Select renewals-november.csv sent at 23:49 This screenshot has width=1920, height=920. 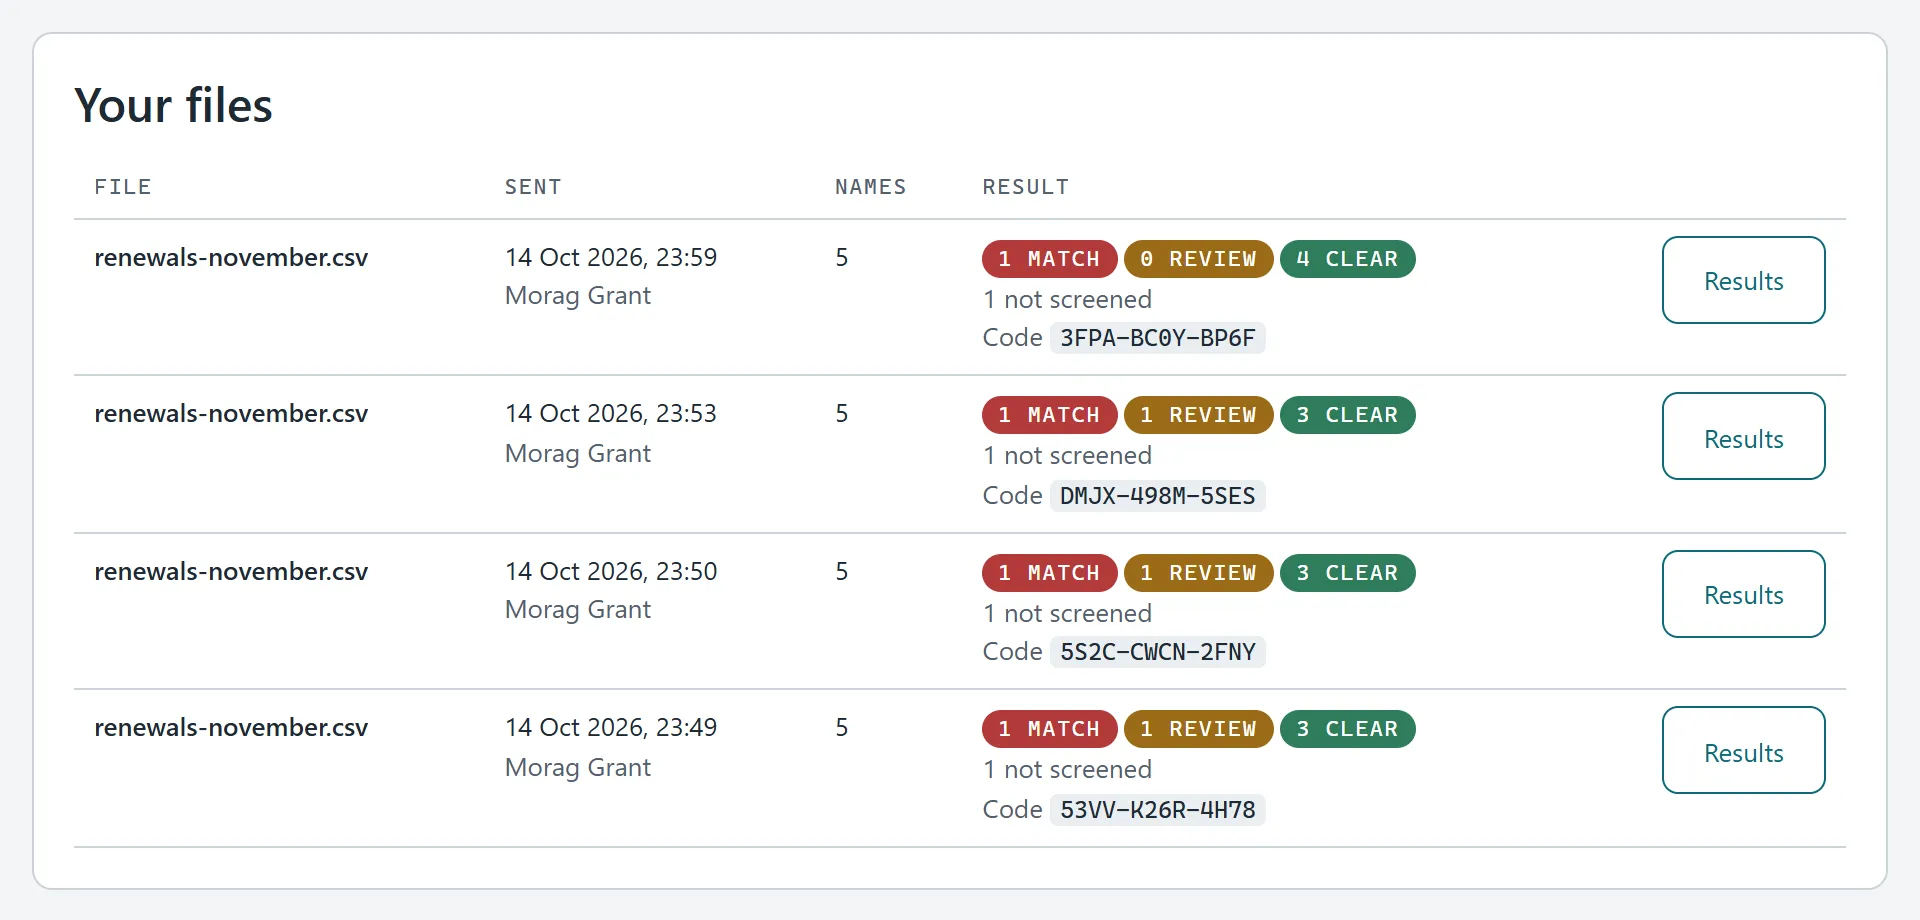coord(231,727)
